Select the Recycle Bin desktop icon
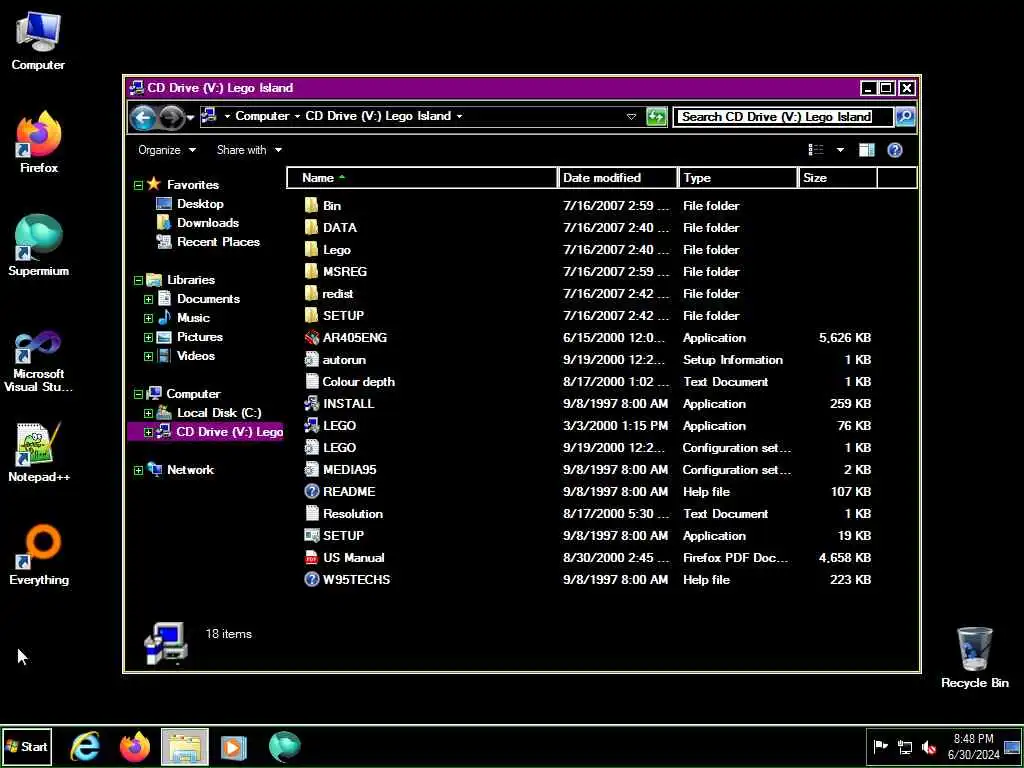 (x=974, y=658)
